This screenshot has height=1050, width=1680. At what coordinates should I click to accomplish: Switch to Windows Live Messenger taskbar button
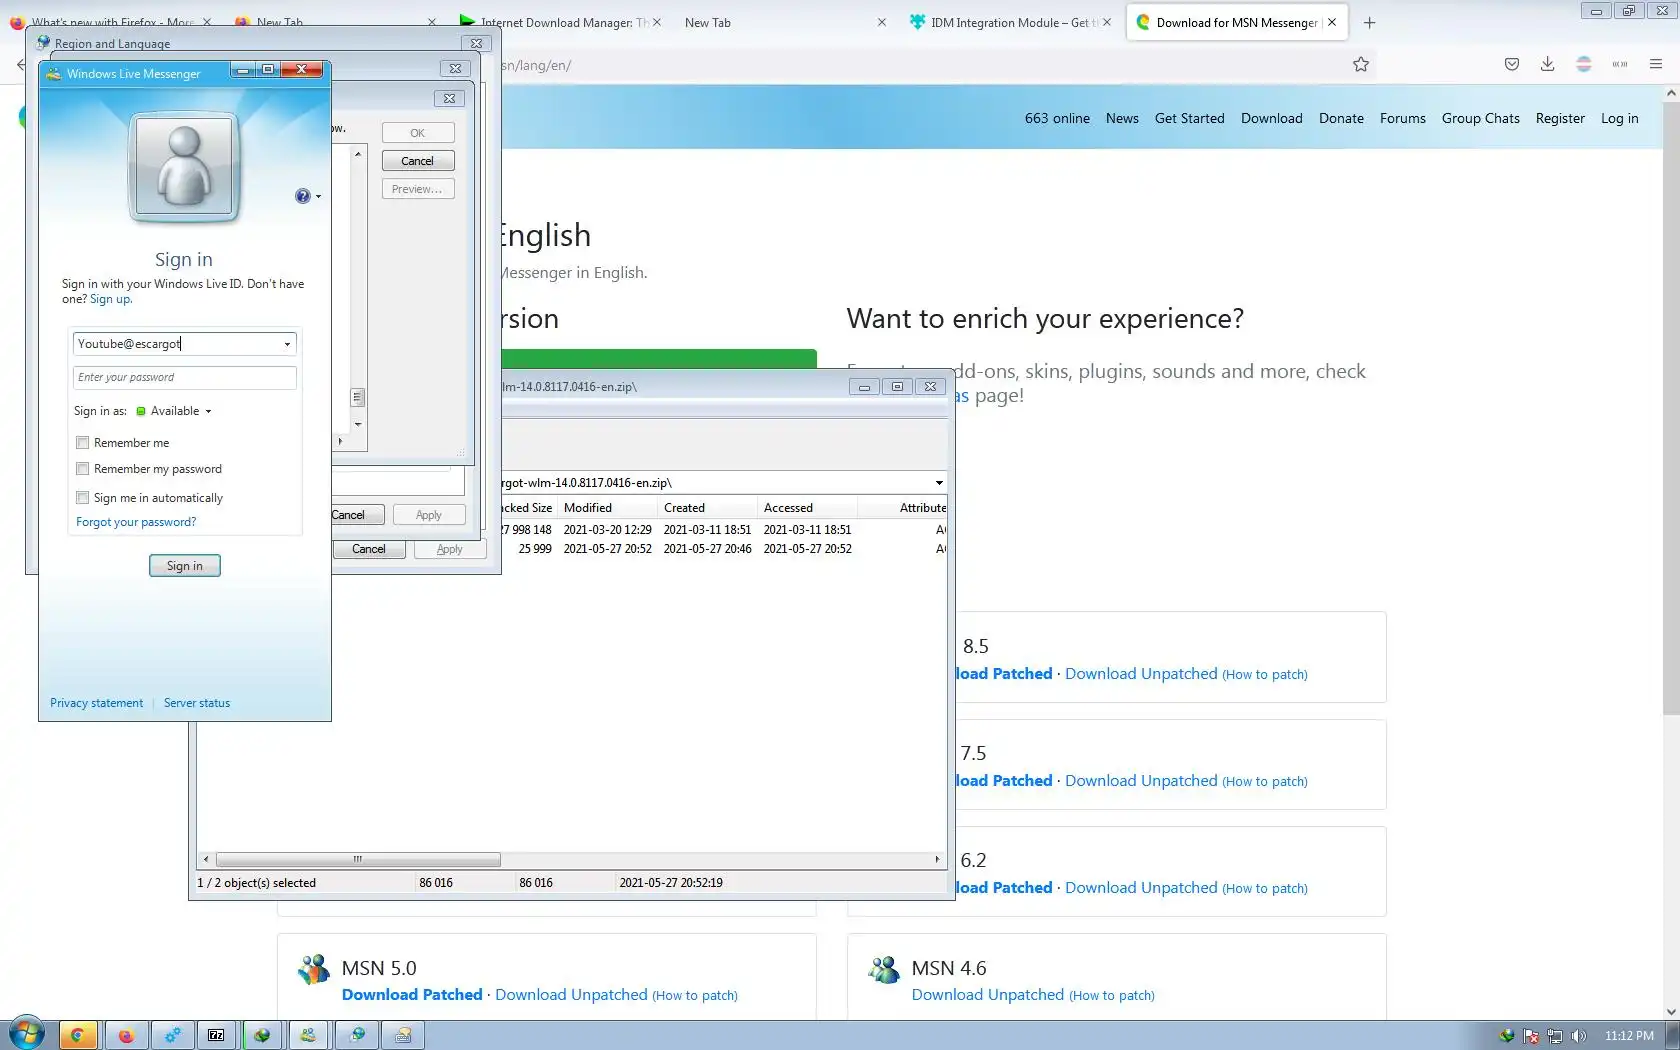[x=309, y=1035]
